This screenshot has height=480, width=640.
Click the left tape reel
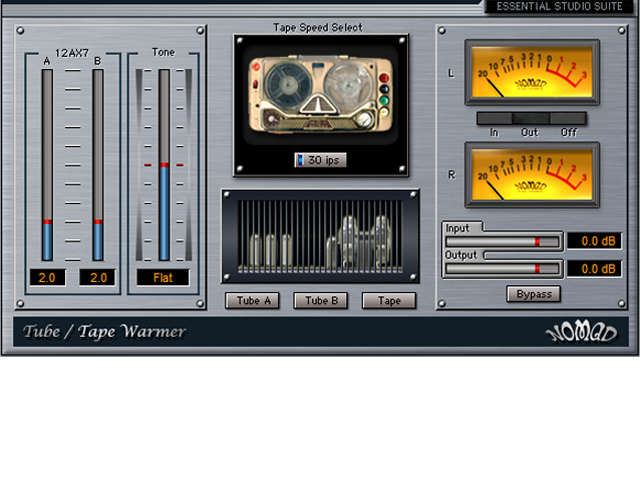(287, 84)
